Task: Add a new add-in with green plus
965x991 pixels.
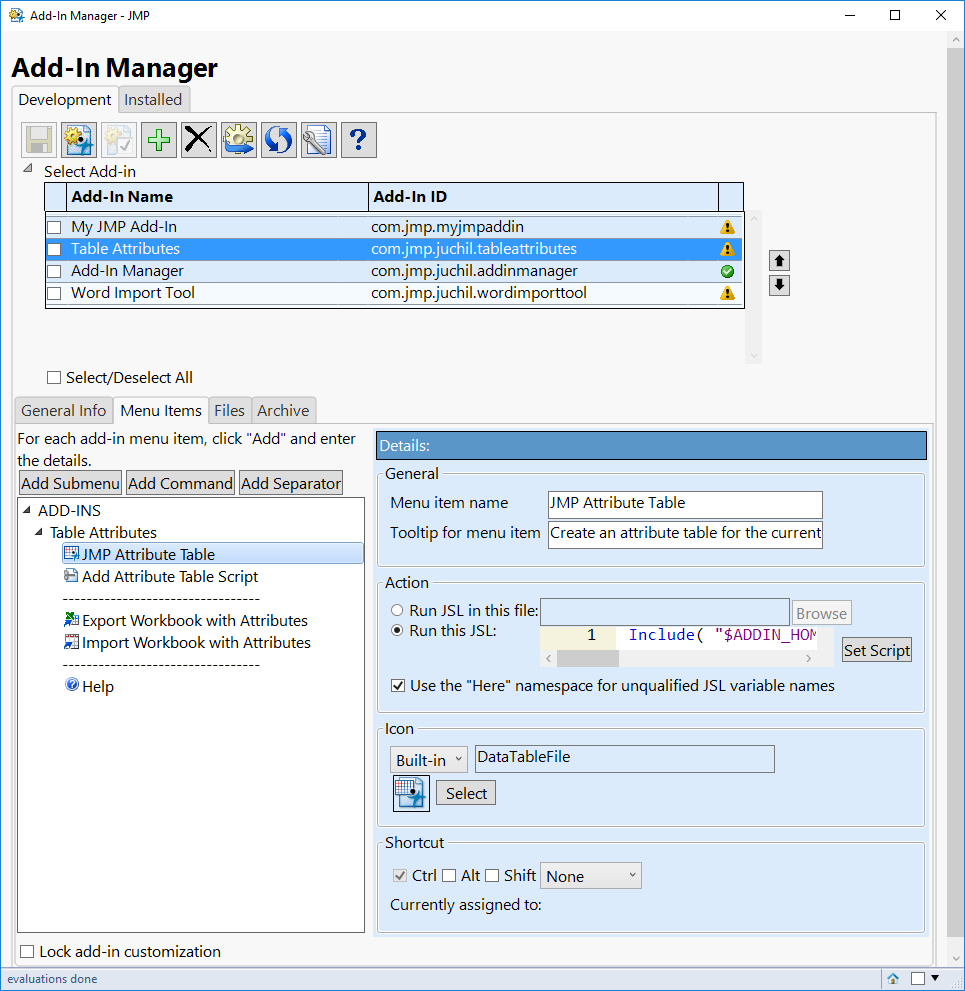Action: (x=159, y=140)
